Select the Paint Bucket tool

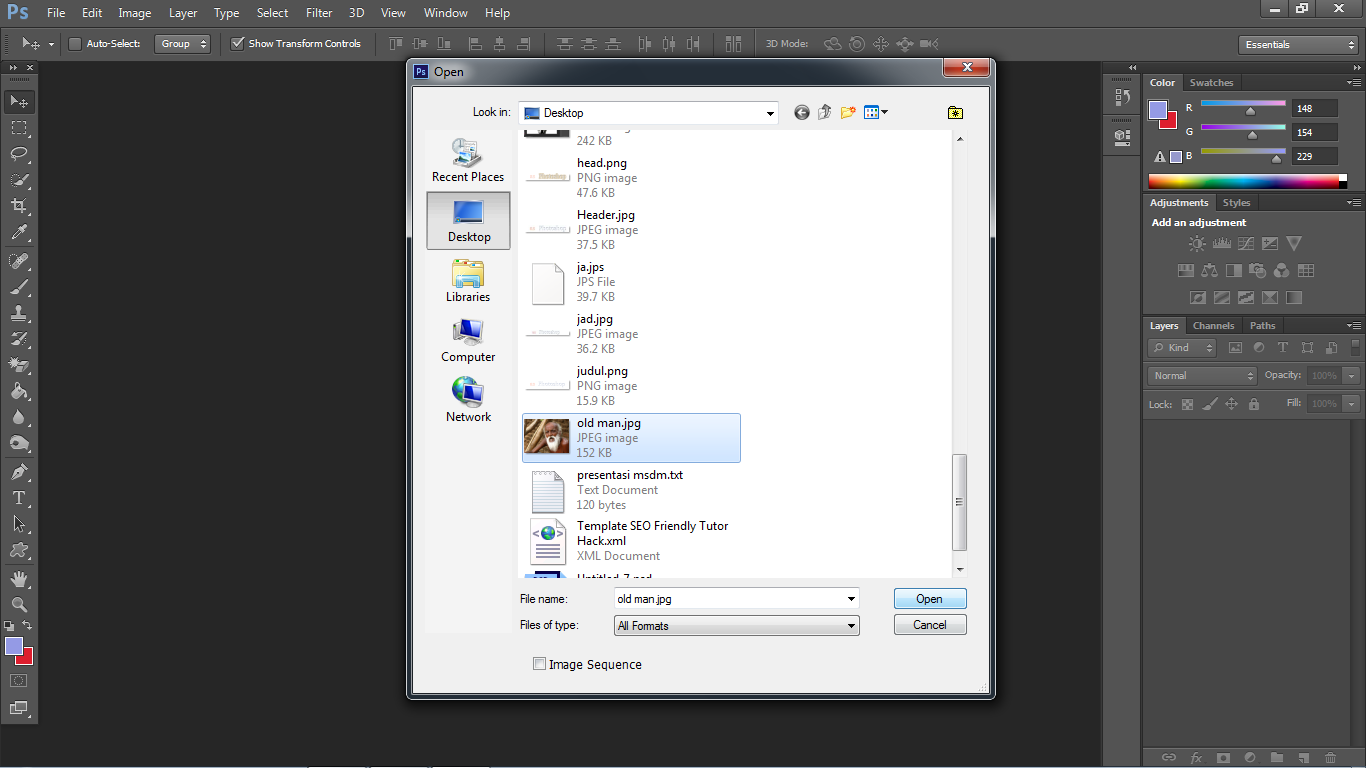tap(19, 391)
